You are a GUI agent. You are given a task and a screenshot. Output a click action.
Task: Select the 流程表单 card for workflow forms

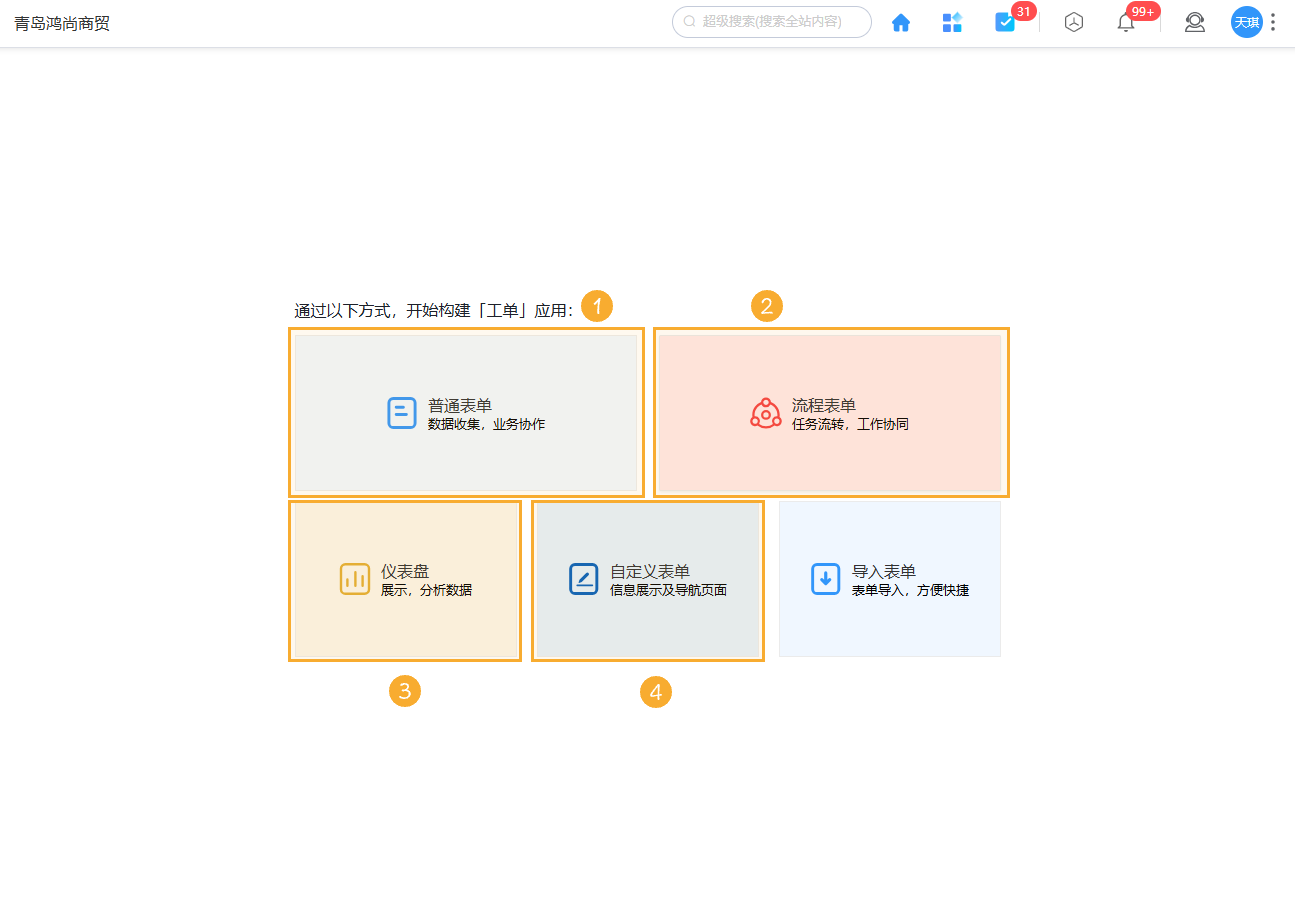(x=831, y=413)
